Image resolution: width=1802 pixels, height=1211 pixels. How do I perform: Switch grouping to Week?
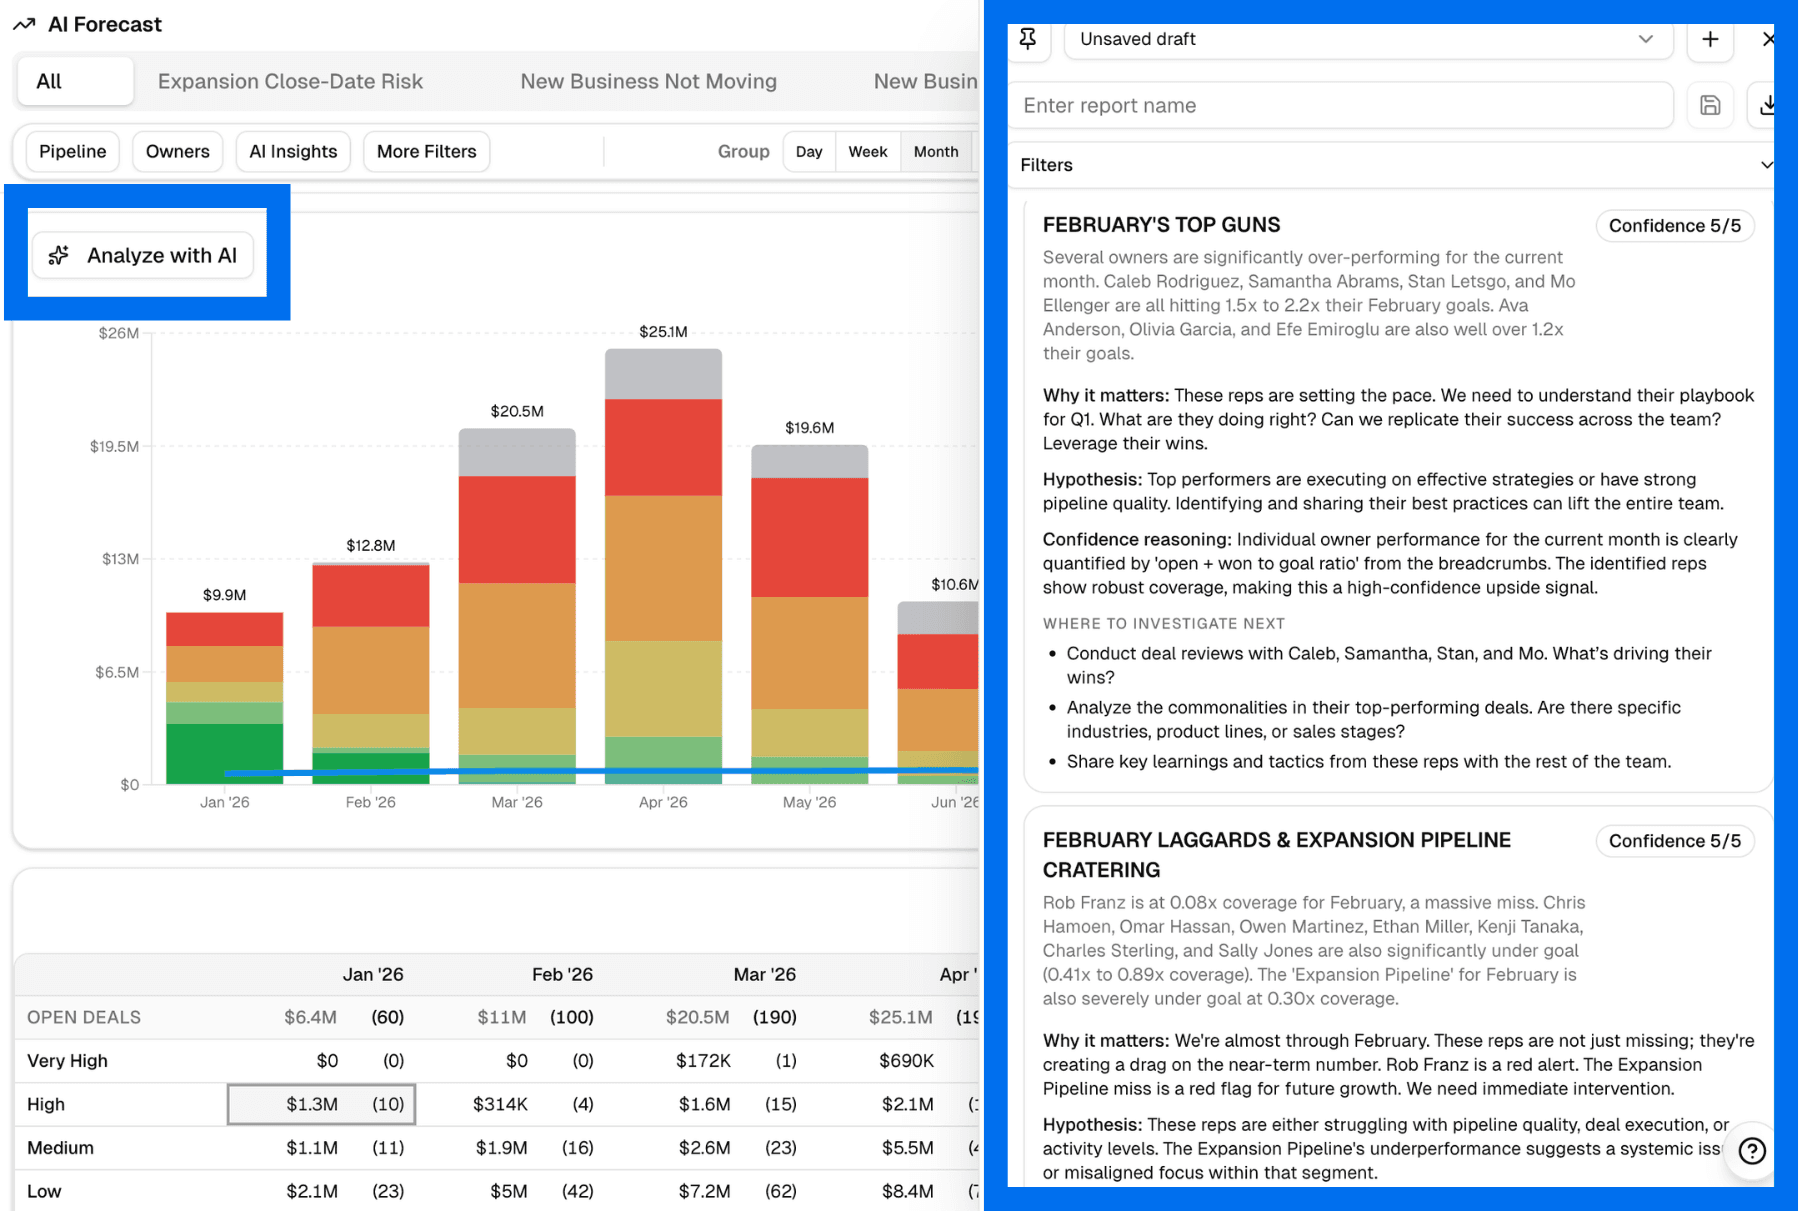(867, 151)
